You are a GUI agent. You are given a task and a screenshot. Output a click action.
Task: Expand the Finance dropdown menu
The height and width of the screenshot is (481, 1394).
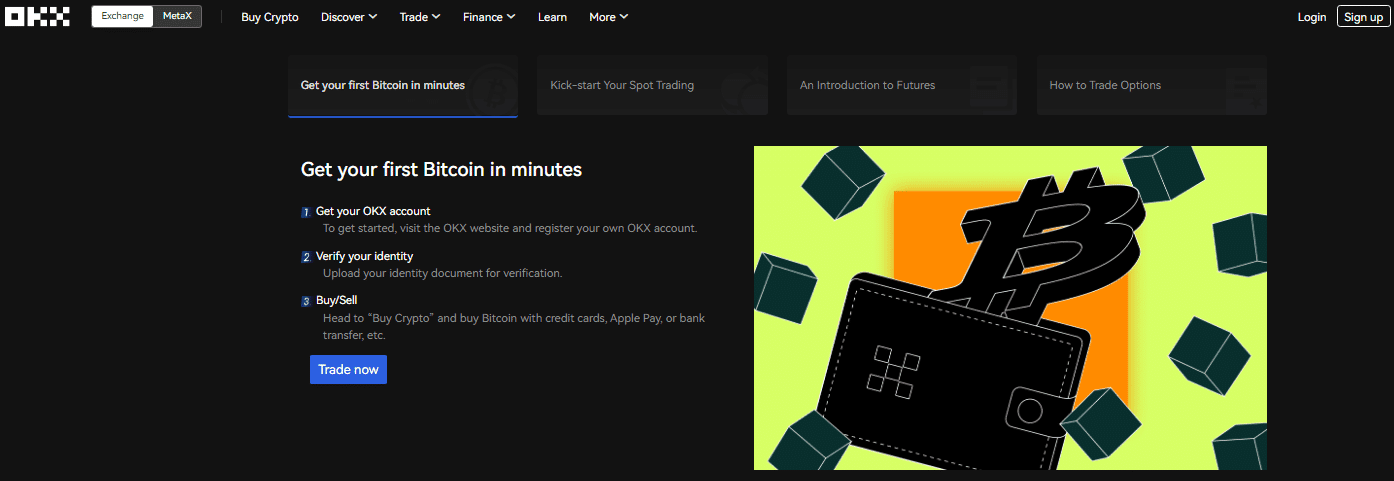pos(489,17)
